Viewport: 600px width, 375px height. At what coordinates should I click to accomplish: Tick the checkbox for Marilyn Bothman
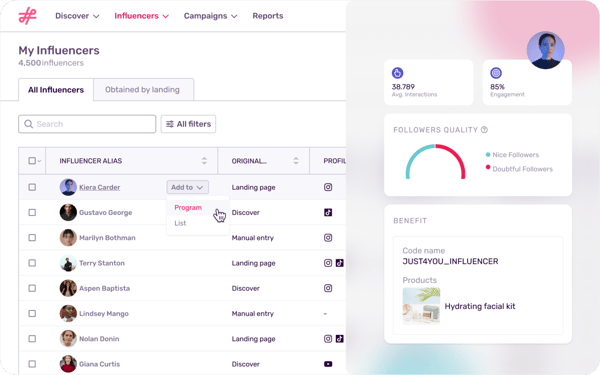click(32, 238)
